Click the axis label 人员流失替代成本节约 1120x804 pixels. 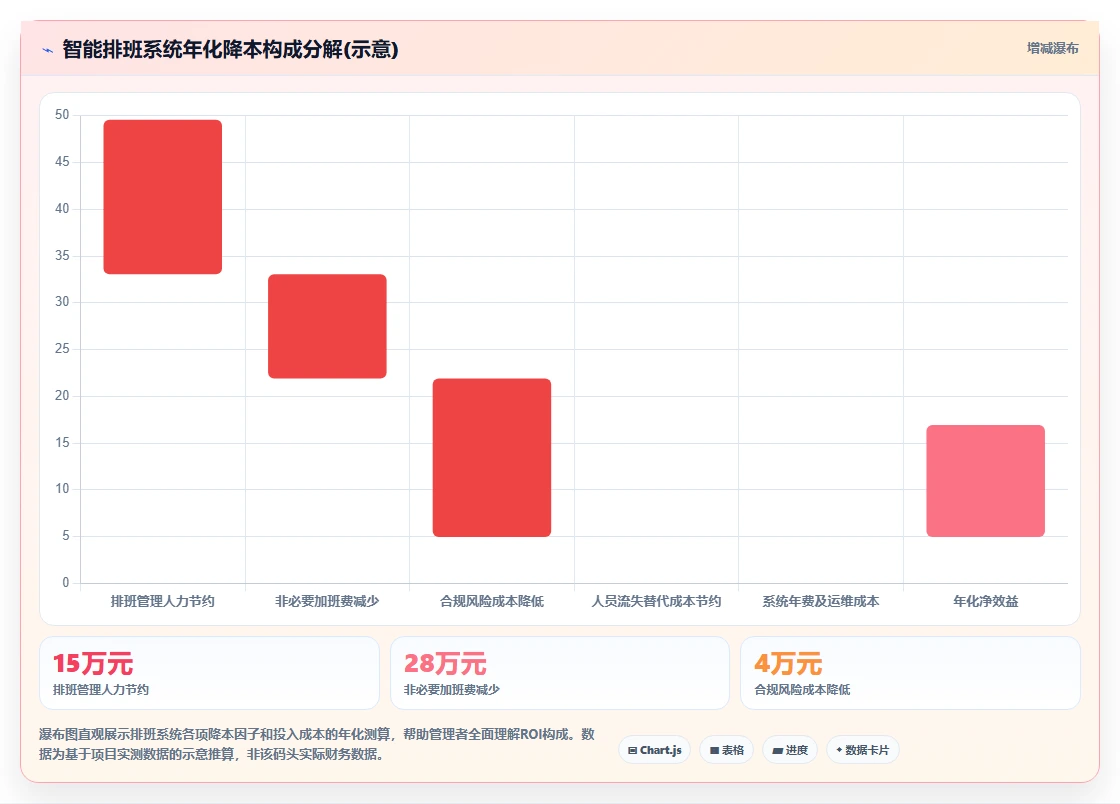point(656,601)
